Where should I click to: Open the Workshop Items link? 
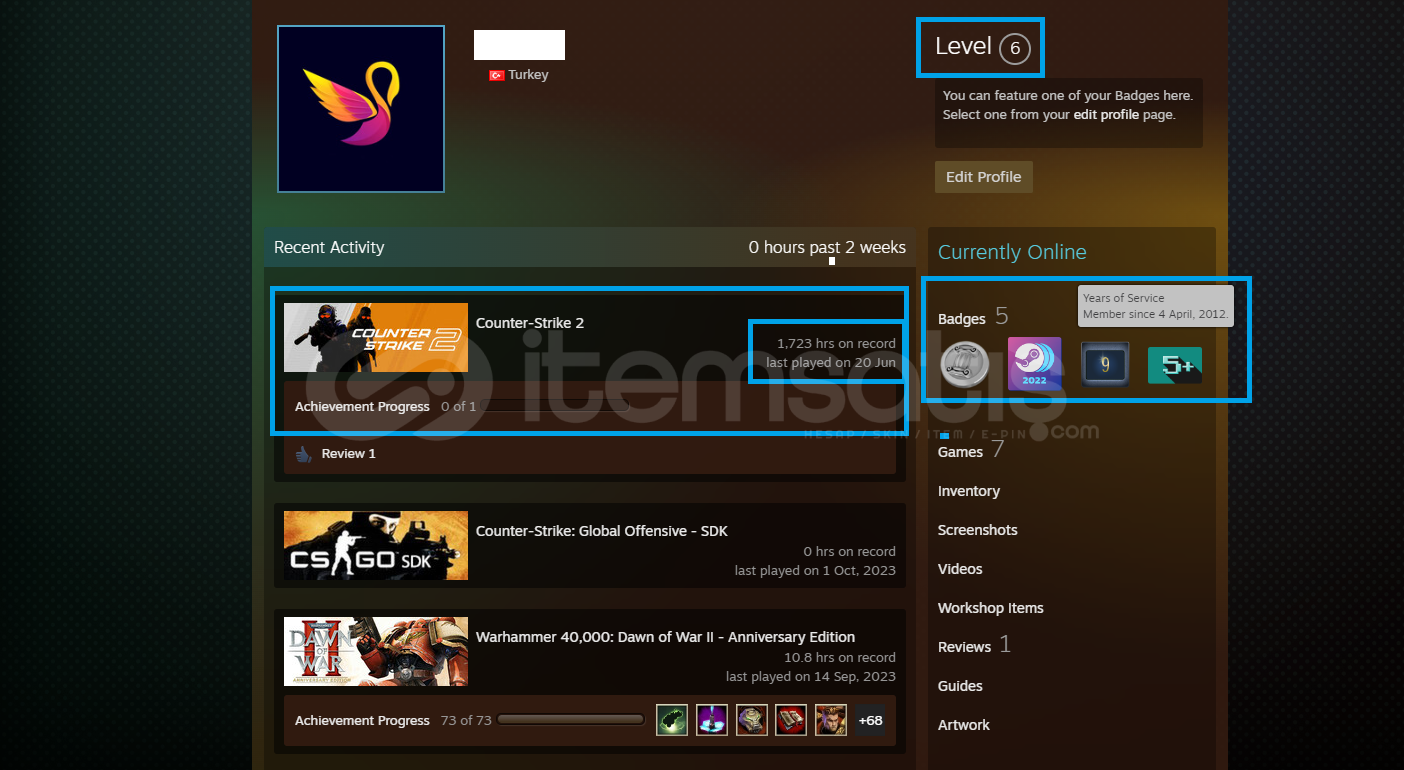click(x=991, y=608)
